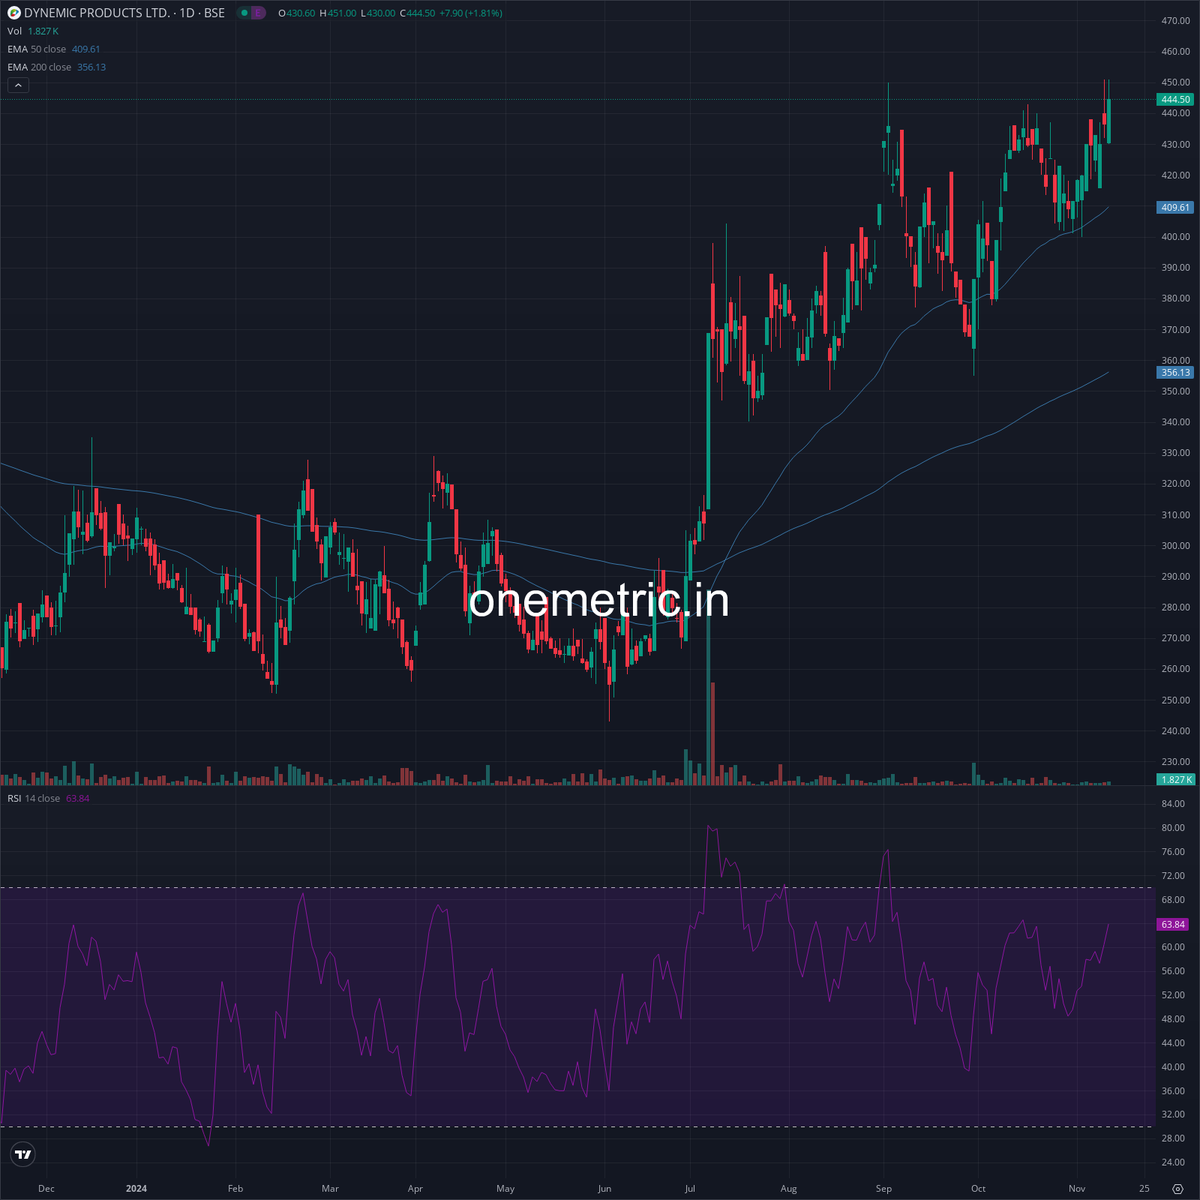Click the Apr label on time axis
Image resolution: width=1200 pixels, height=1200 pixels.
pyautogui.click(x=415, y=1189)
